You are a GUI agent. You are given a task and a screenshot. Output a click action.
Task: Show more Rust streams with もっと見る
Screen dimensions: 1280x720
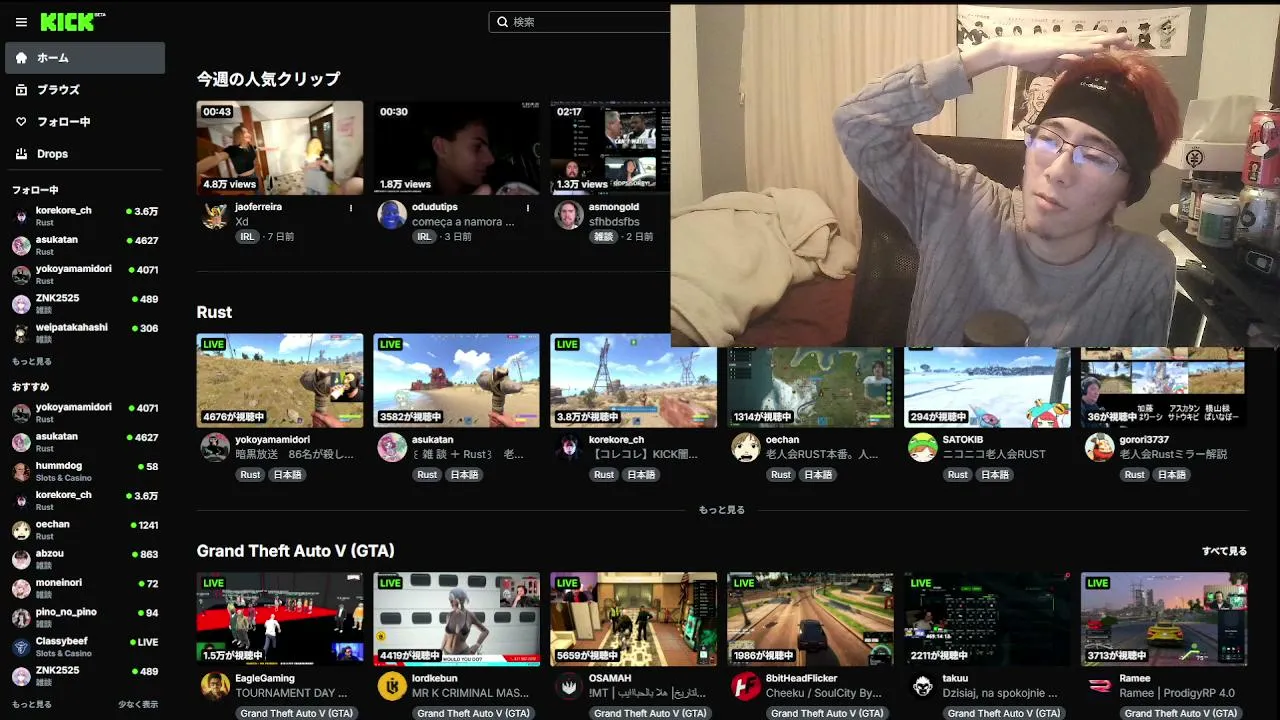[722, 510]
